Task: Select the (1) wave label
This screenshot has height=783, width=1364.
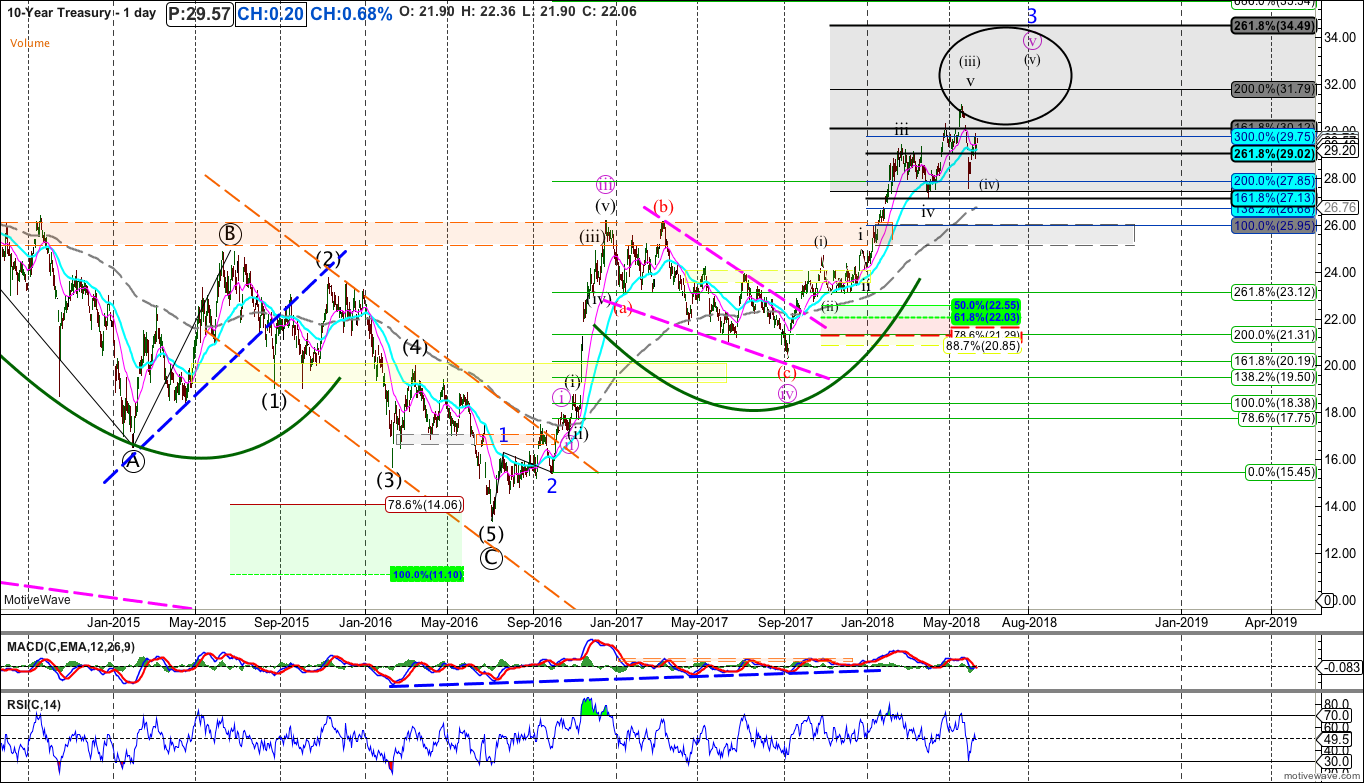Action: coord(274,401)
